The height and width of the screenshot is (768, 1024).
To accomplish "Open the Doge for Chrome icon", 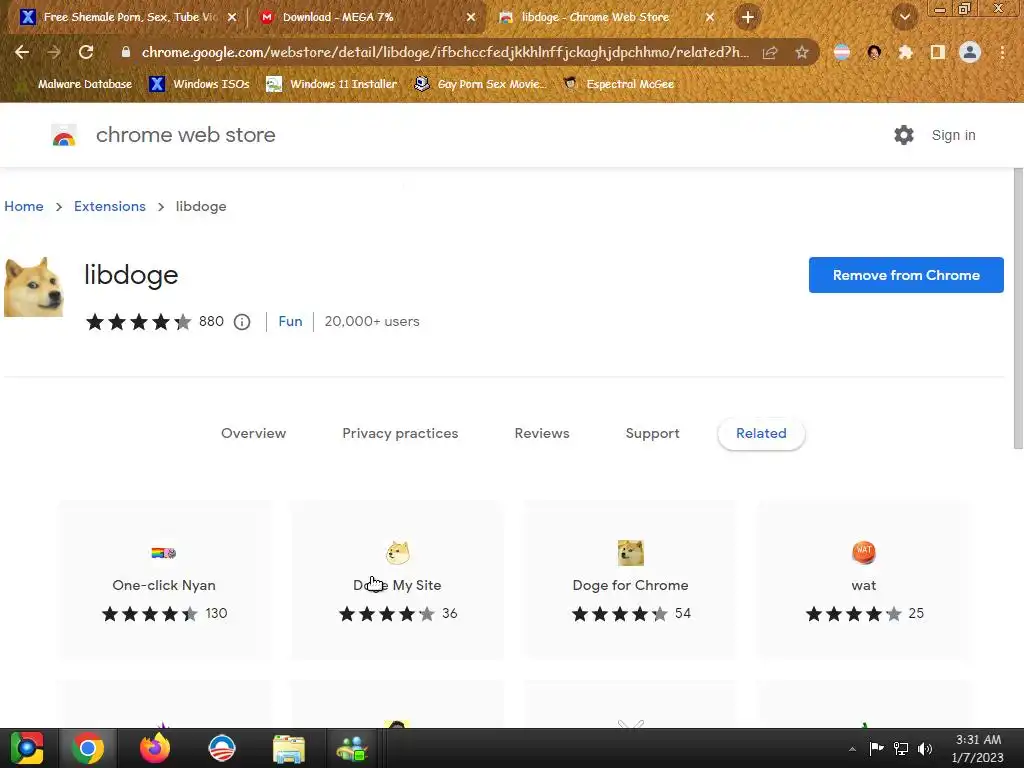I will 630,553.
